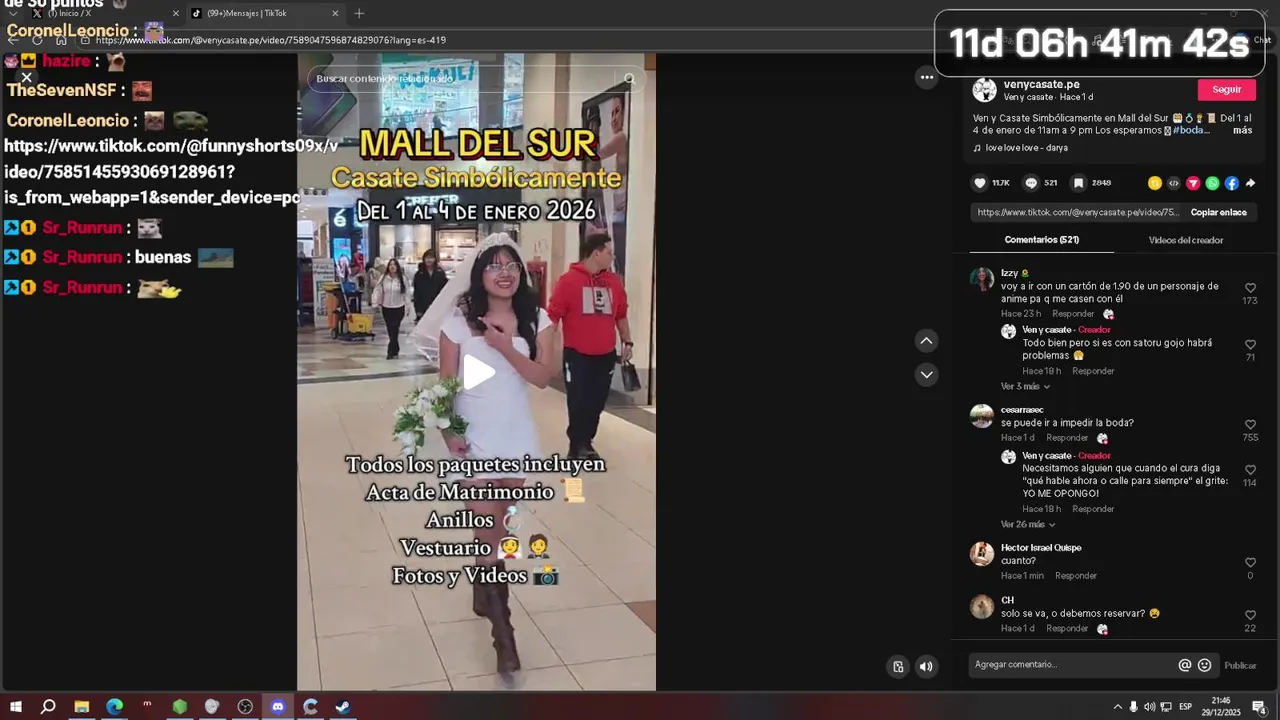Open the green cube app on taskbar
Viewport: 1280px width, 720px height.
click(x=179, y=707)
